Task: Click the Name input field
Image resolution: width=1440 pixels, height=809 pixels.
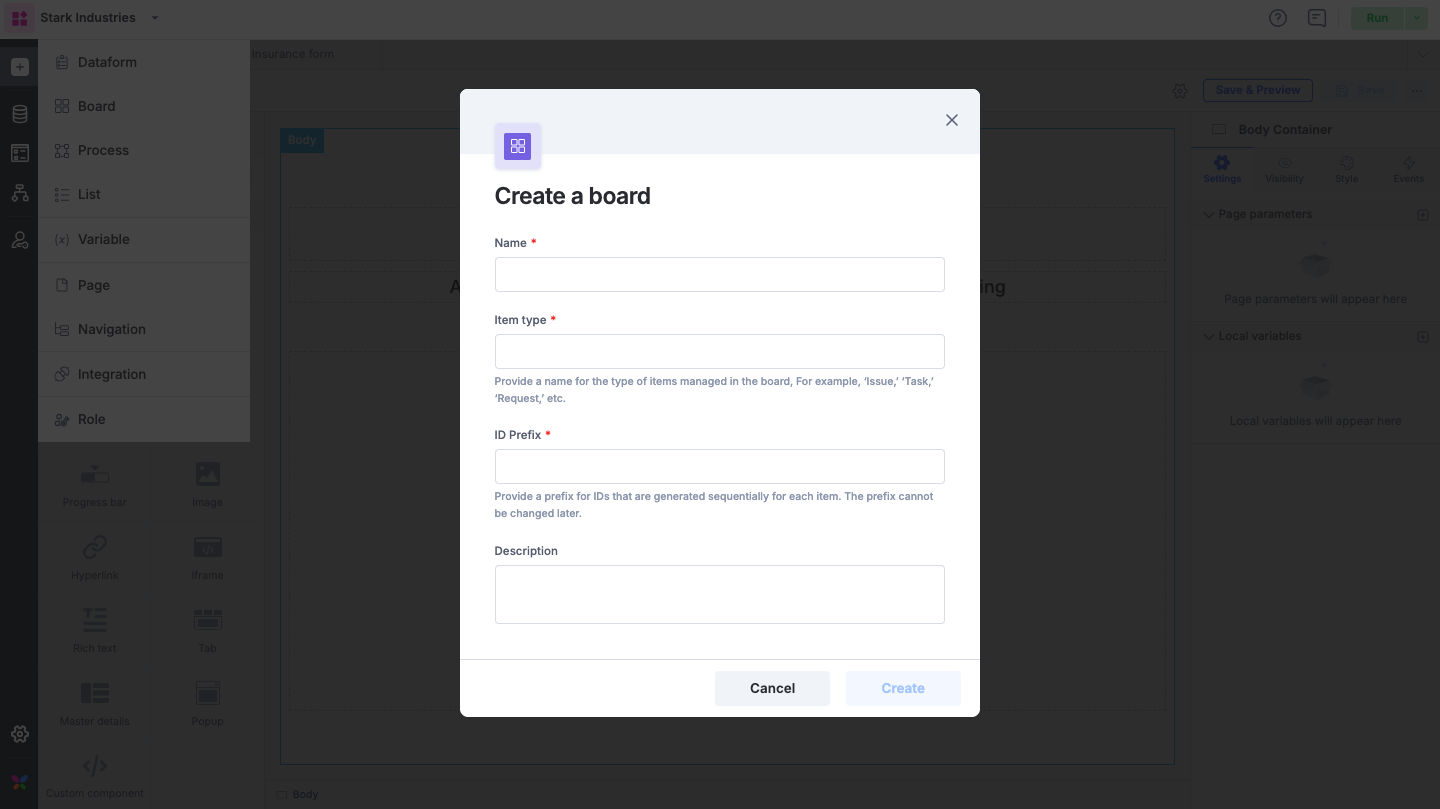Action: [719, 275]
